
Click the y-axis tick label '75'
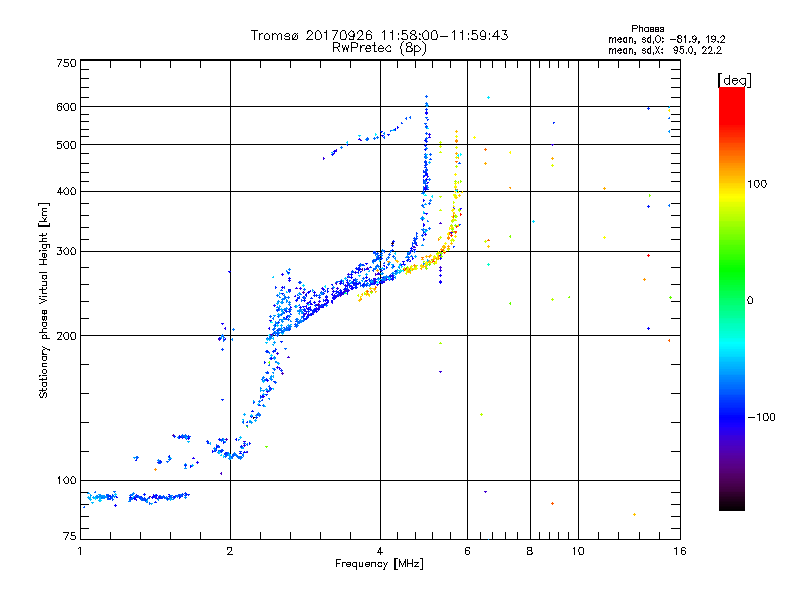(70, 536)
